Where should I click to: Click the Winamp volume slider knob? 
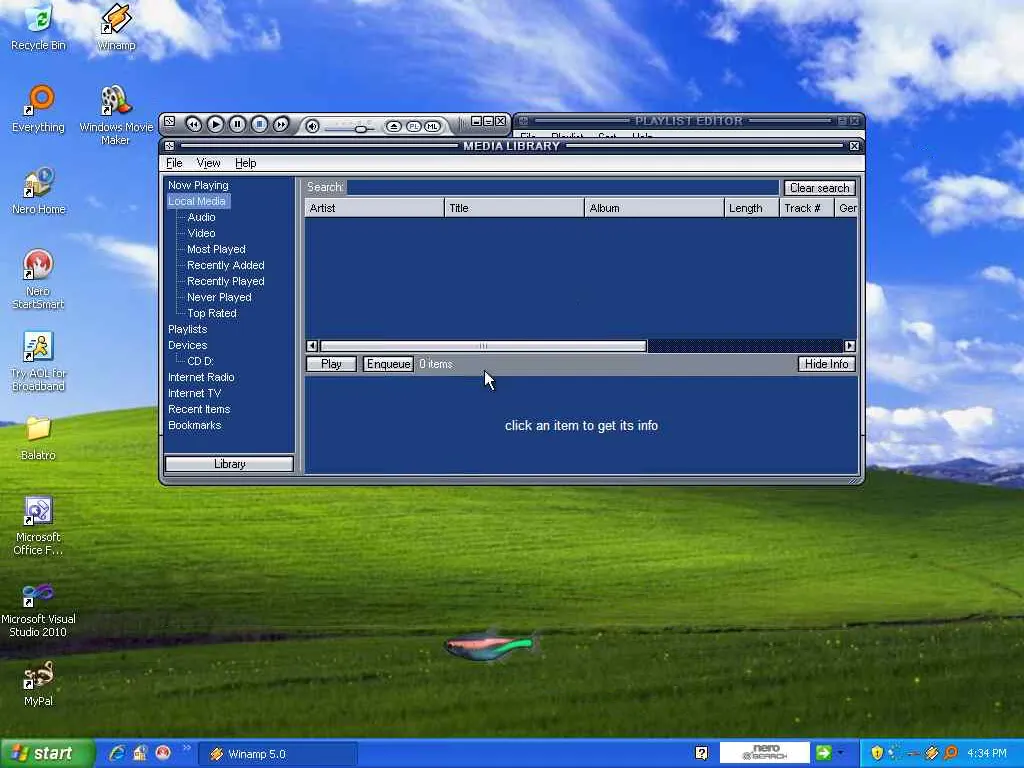click(360, 129)
